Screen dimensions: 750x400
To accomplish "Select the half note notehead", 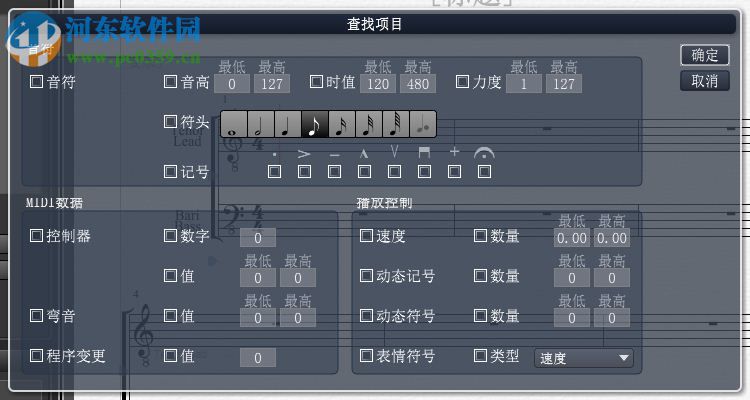I will [261, 124].
